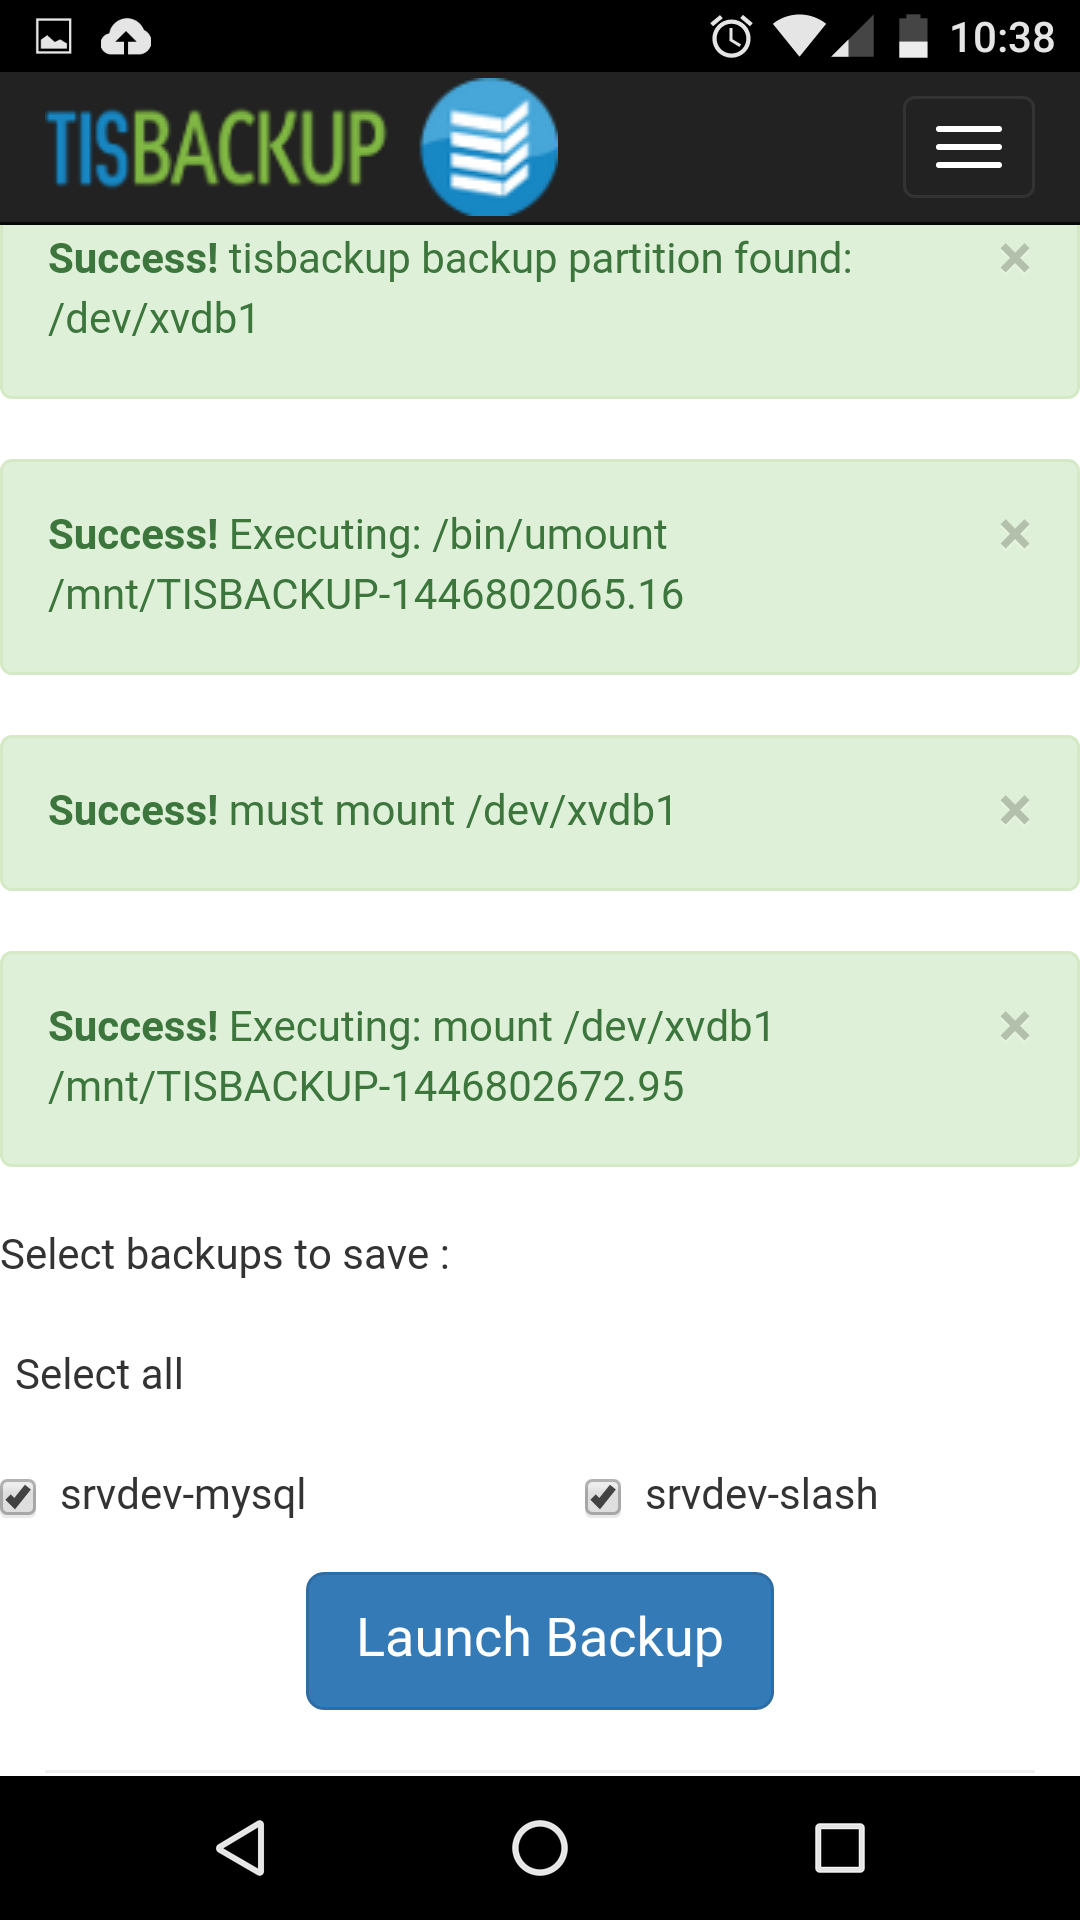Uncheck the srvdev-slash checkbox

tap(603, 1497)
